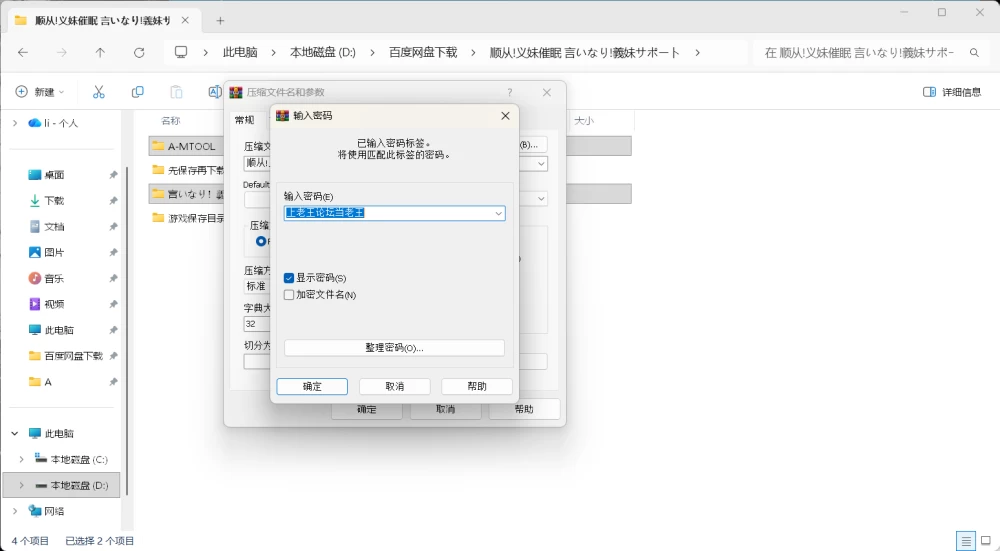Click the password input field
Viewport: 1000px width, 551px height.
pyautogui.click(x=388, y=214)
